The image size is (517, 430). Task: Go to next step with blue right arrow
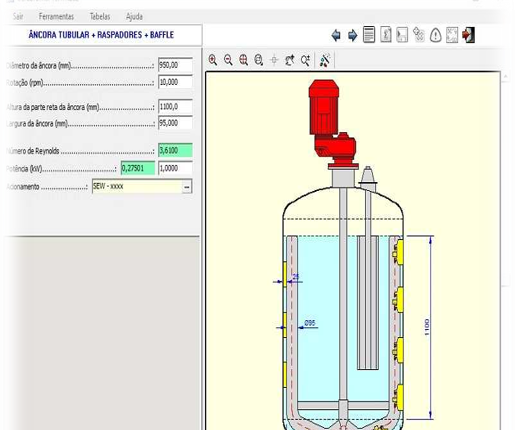tap(352, 35)
